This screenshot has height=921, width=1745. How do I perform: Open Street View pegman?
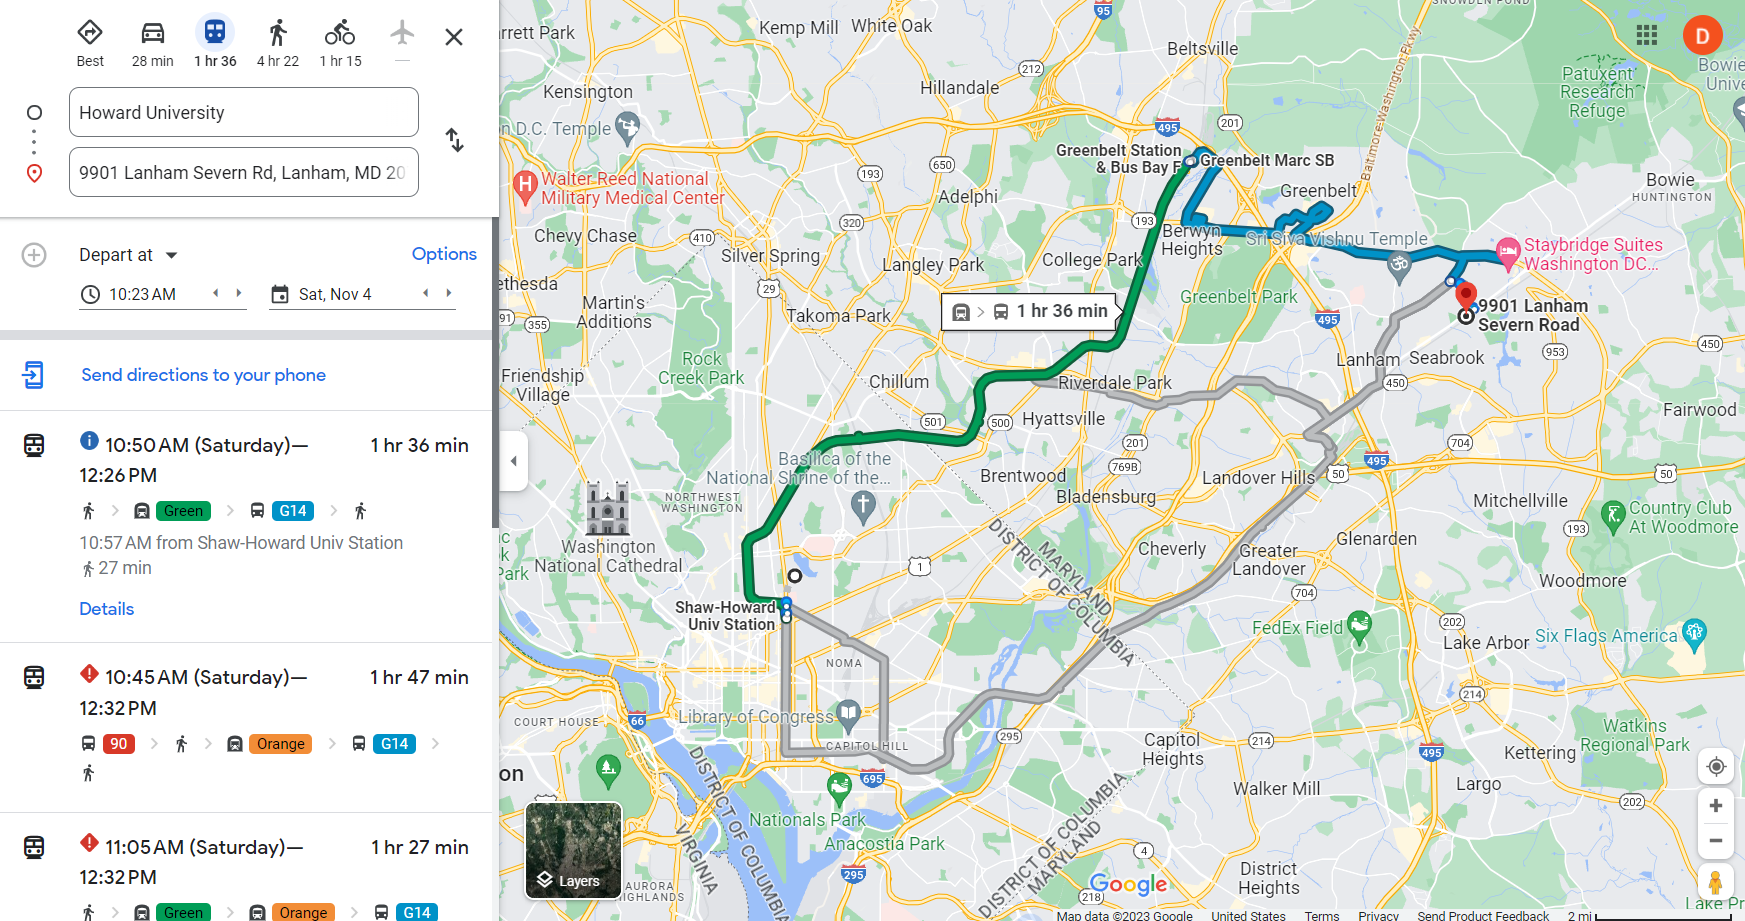(x=1716, y=882)
